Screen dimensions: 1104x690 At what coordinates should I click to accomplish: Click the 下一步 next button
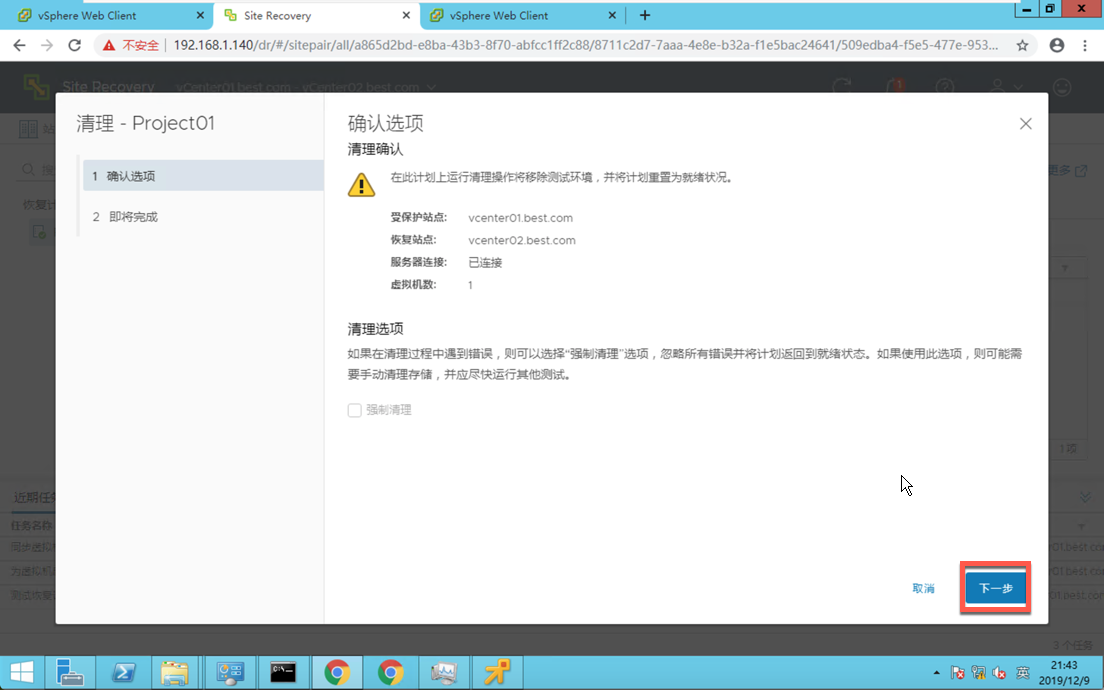pyautogui.click(x=995, y=588)
